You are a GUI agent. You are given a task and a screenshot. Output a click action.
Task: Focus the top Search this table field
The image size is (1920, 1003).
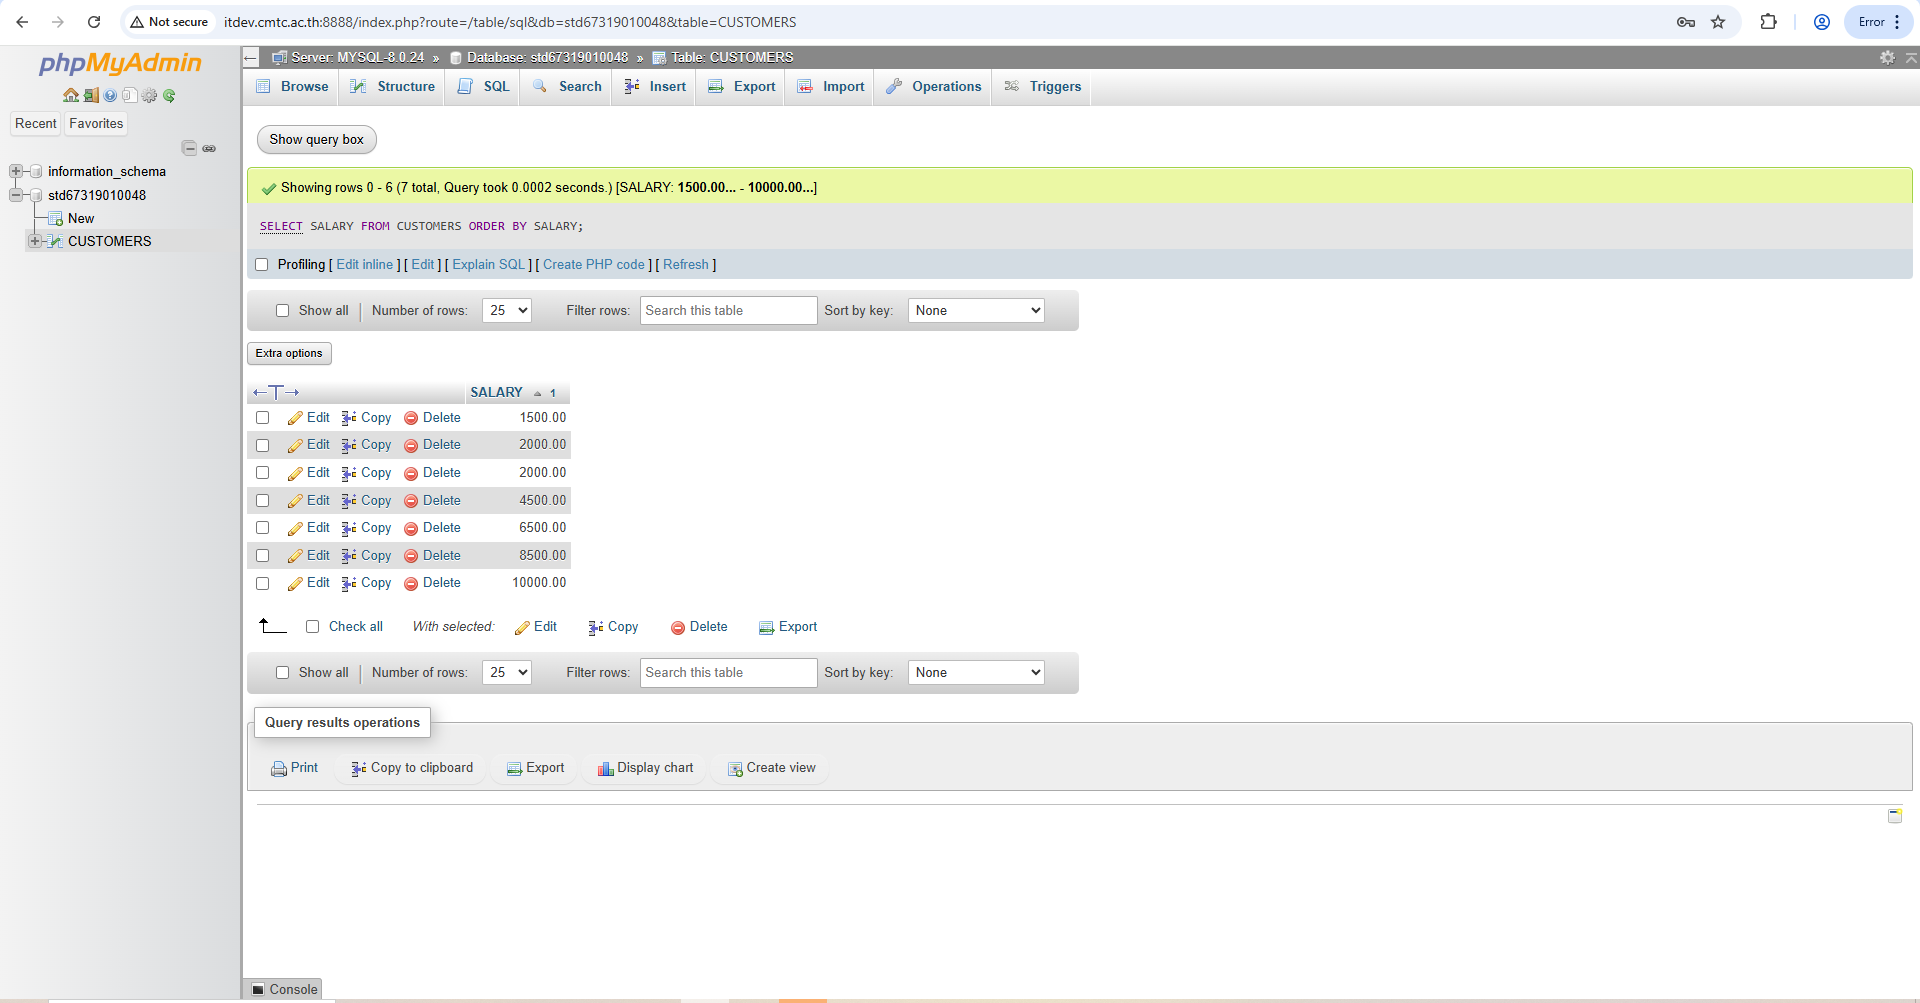[x=728, y=311]
